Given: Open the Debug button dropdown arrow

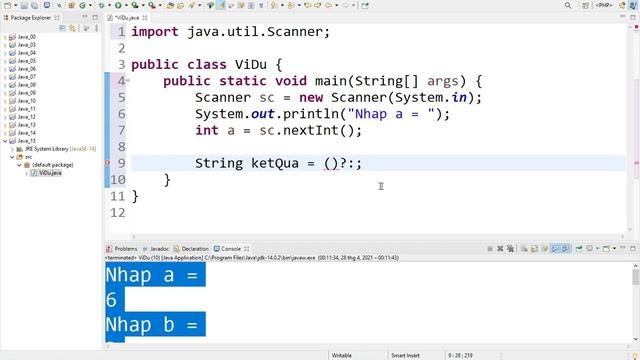Looking at the screenshot, I should pos(109,5).
